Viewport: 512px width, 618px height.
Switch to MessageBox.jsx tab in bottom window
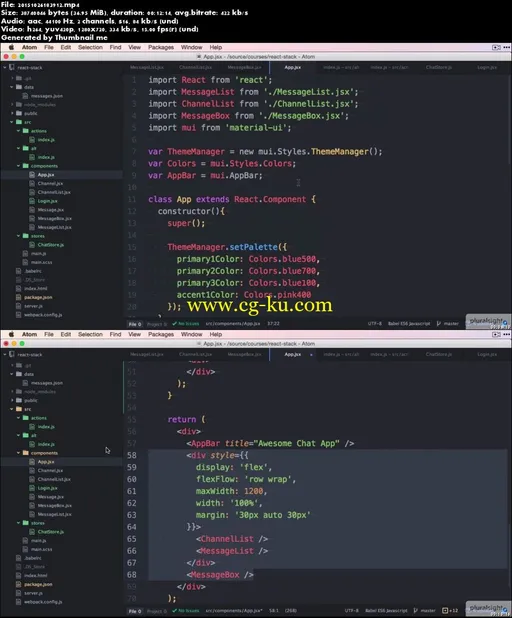244,355
